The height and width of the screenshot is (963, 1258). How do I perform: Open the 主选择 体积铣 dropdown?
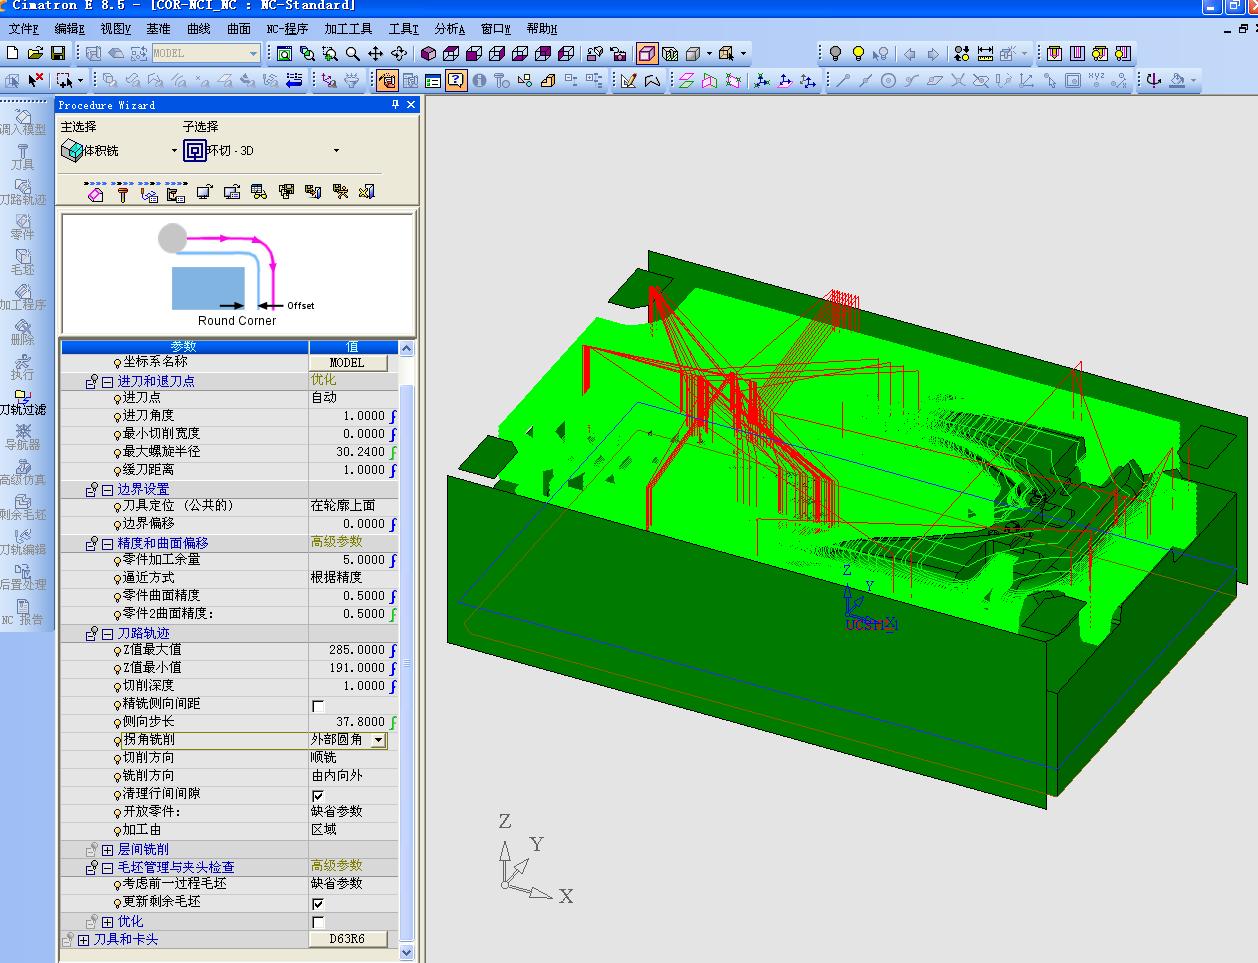click(x=174, y=151)
